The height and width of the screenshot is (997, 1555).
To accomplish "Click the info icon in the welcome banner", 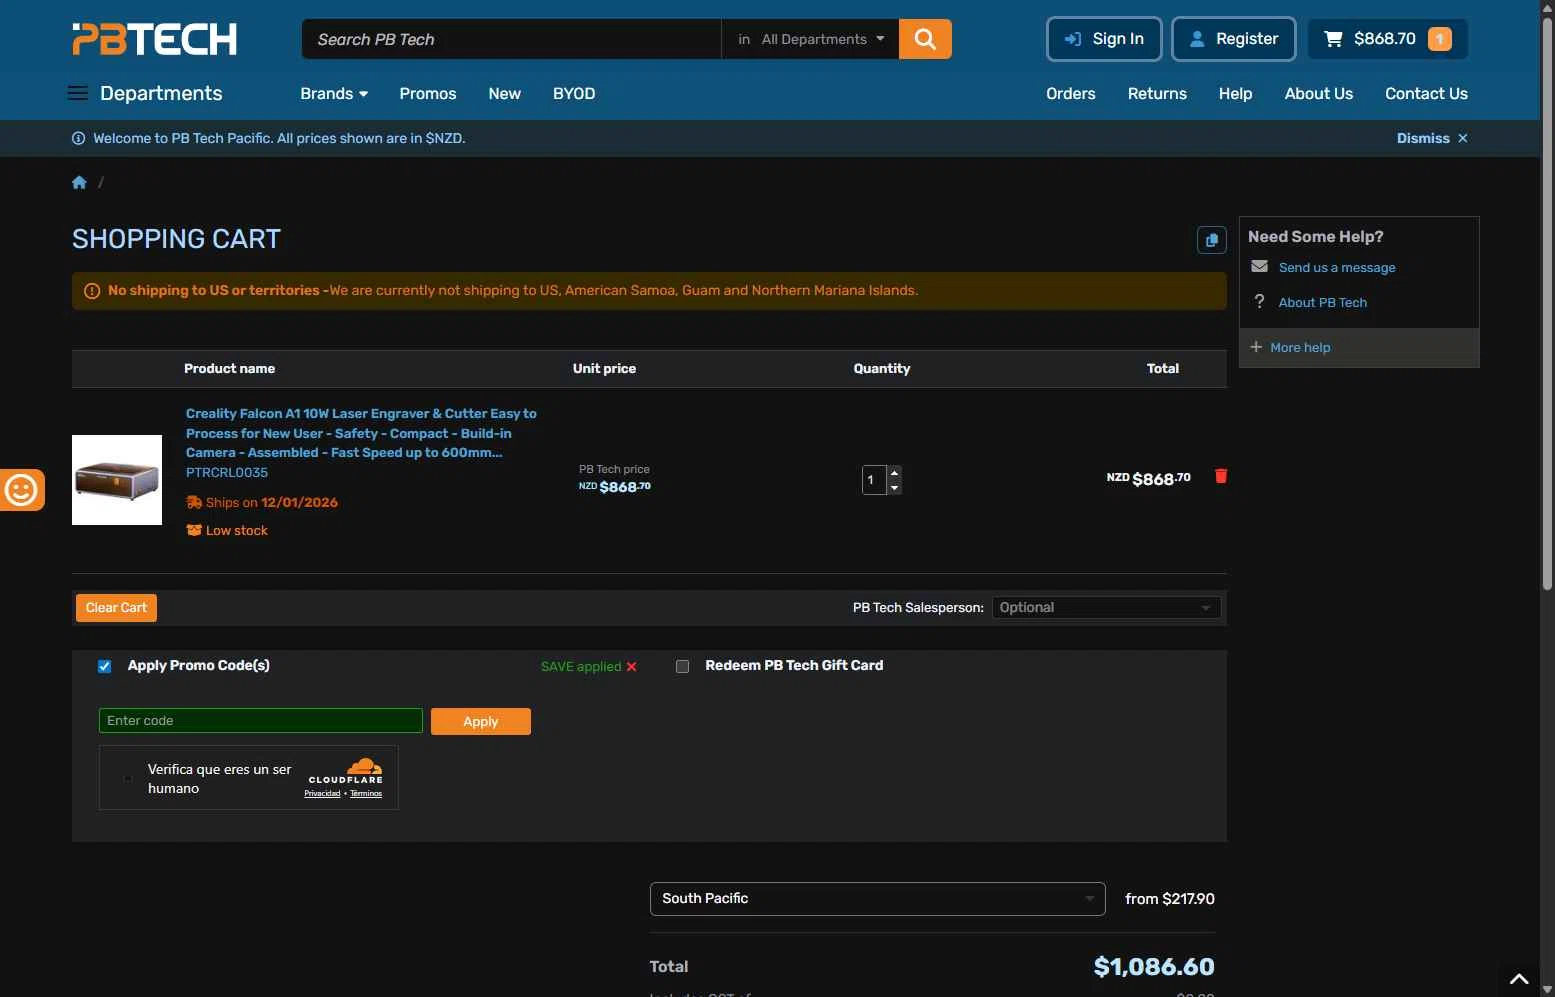I will tap(78, 138).
